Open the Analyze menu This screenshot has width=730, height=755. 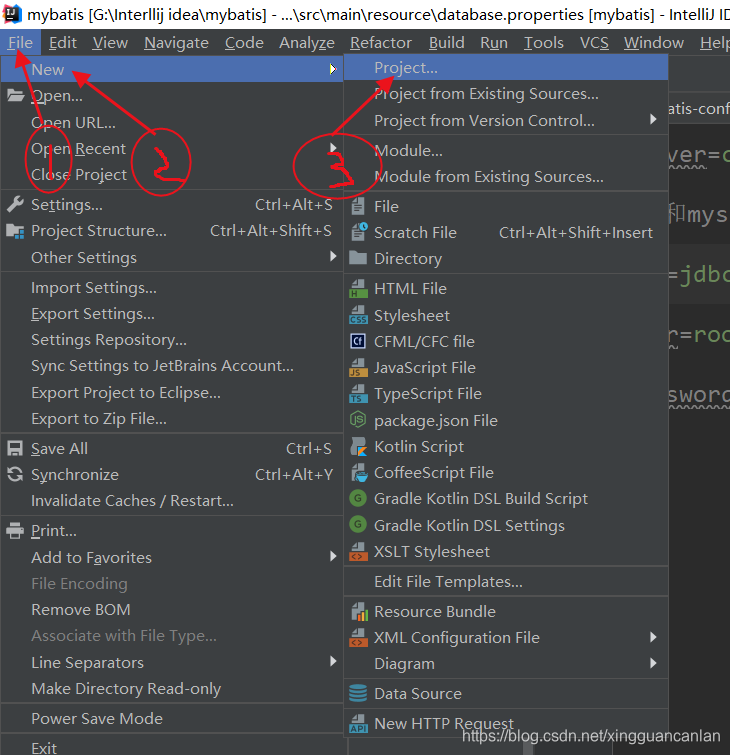[307, 43]
